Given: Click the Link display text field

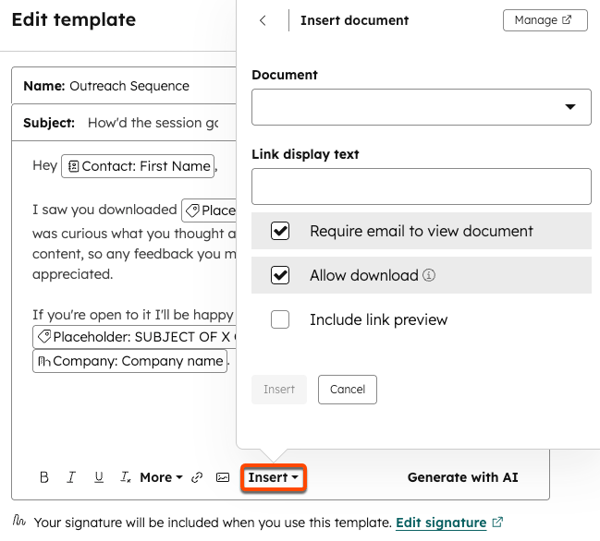Looking at the screenshot, I should click(x=421, y=186).
